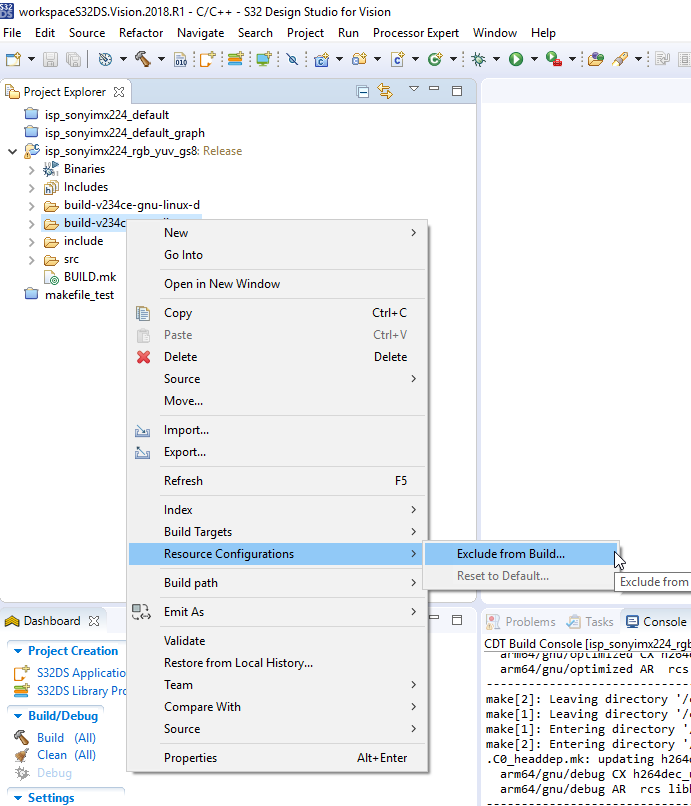
Task: Click the hammer Build toolbar icon
Action: click(x=143, y=59)
